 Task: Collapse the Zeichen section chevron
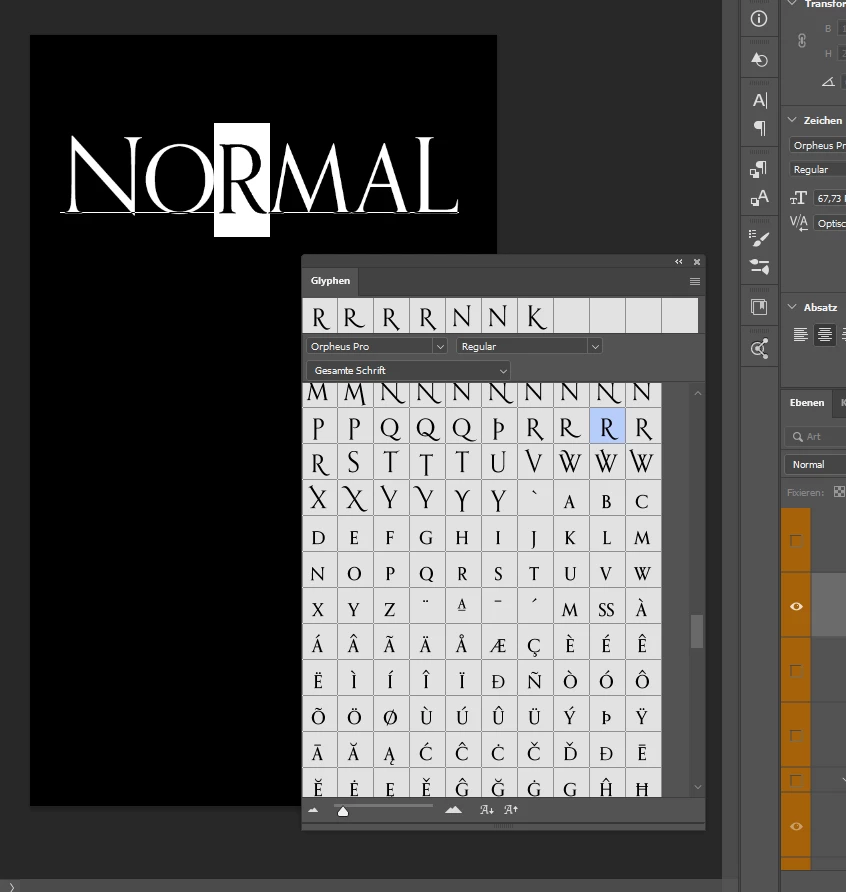[x=792, y=120]
